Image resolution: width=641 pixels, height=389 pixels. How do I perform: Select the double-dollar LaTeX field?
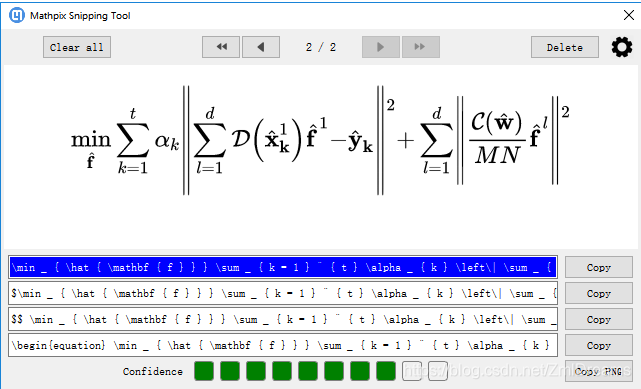point(283,320)
